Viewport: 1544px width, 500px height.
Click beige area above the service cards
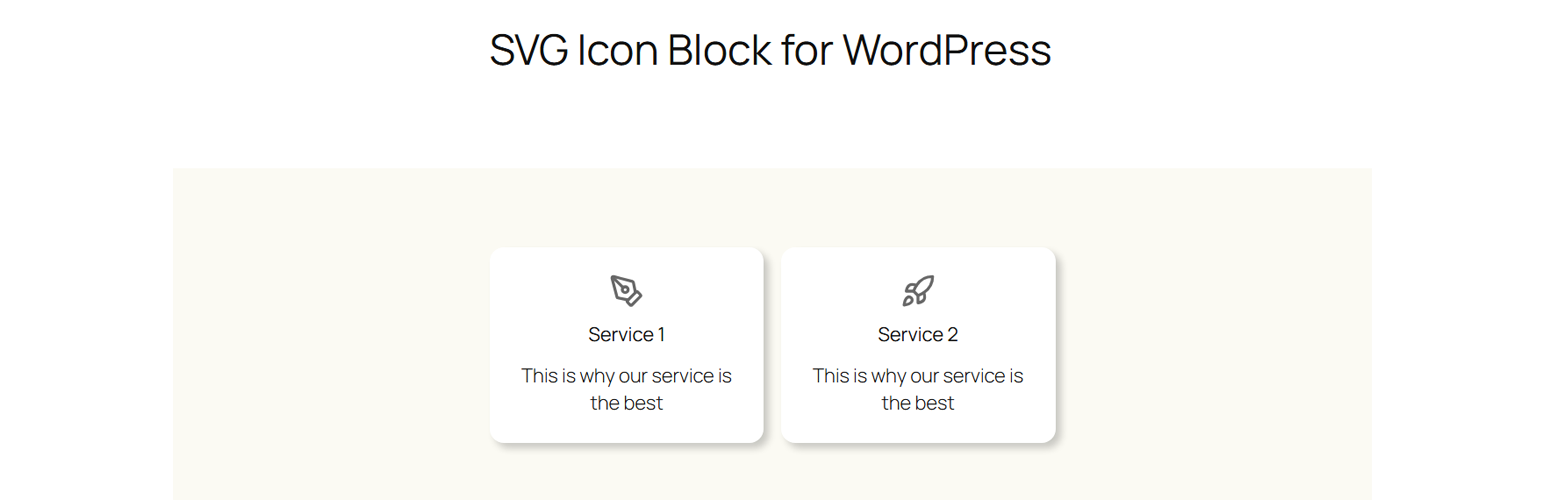pos(770,205)
